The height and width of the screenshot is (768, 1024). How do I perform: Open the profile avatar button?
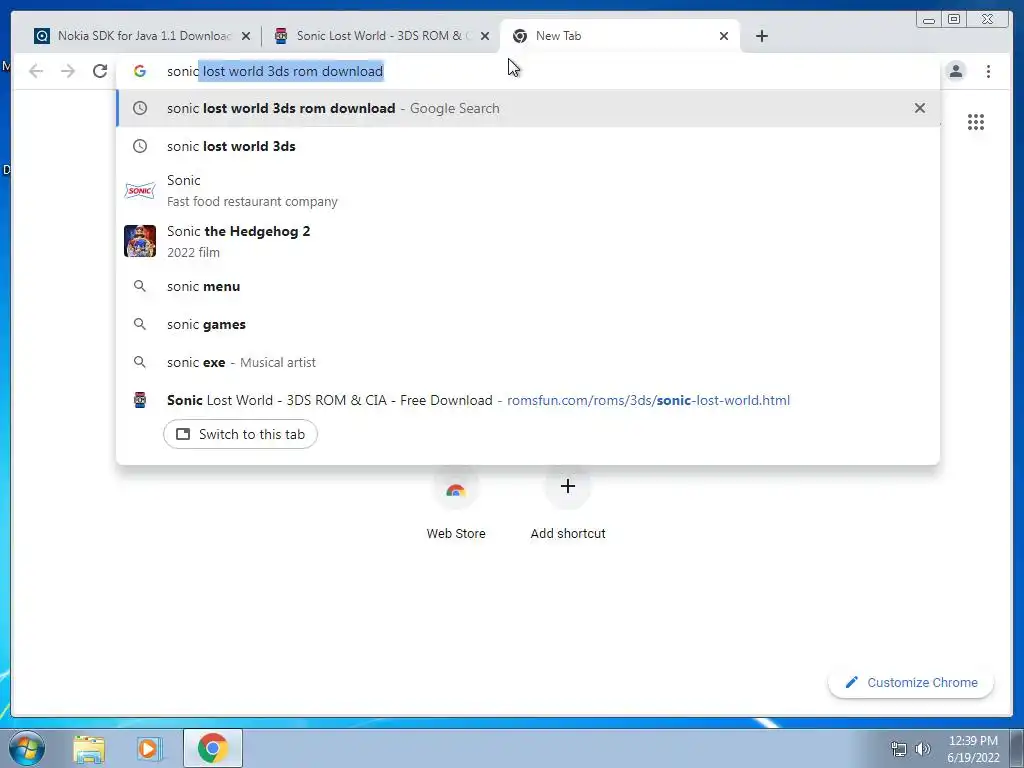tap(955, 71)
